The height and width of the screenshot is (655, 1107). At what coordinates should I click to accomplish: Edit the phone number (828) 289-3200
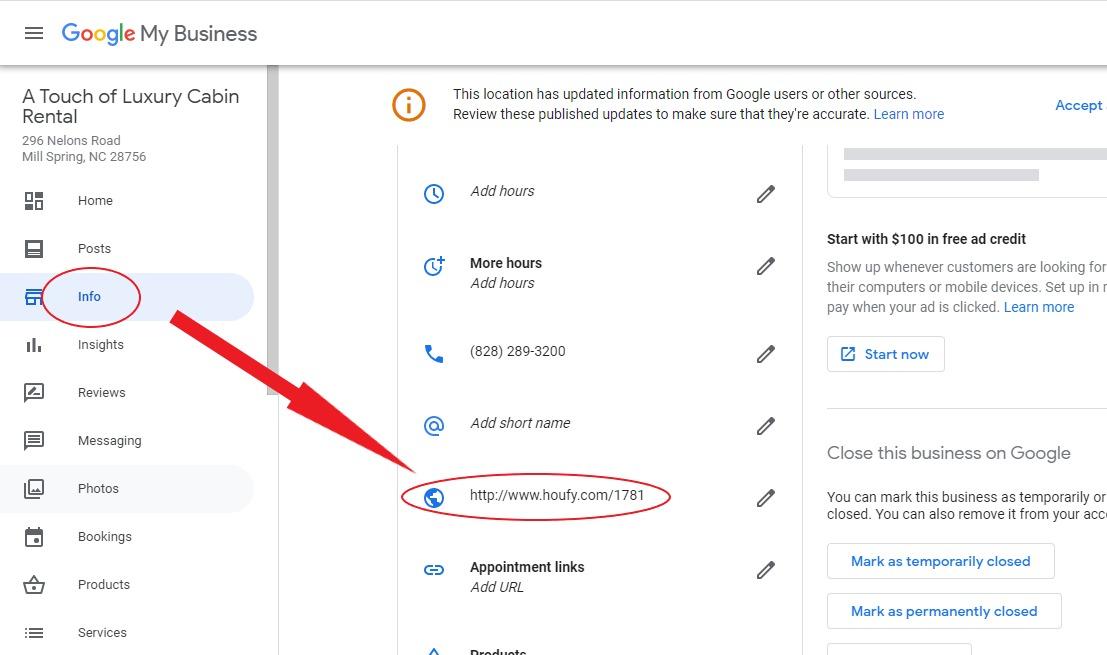coord(766,354)
